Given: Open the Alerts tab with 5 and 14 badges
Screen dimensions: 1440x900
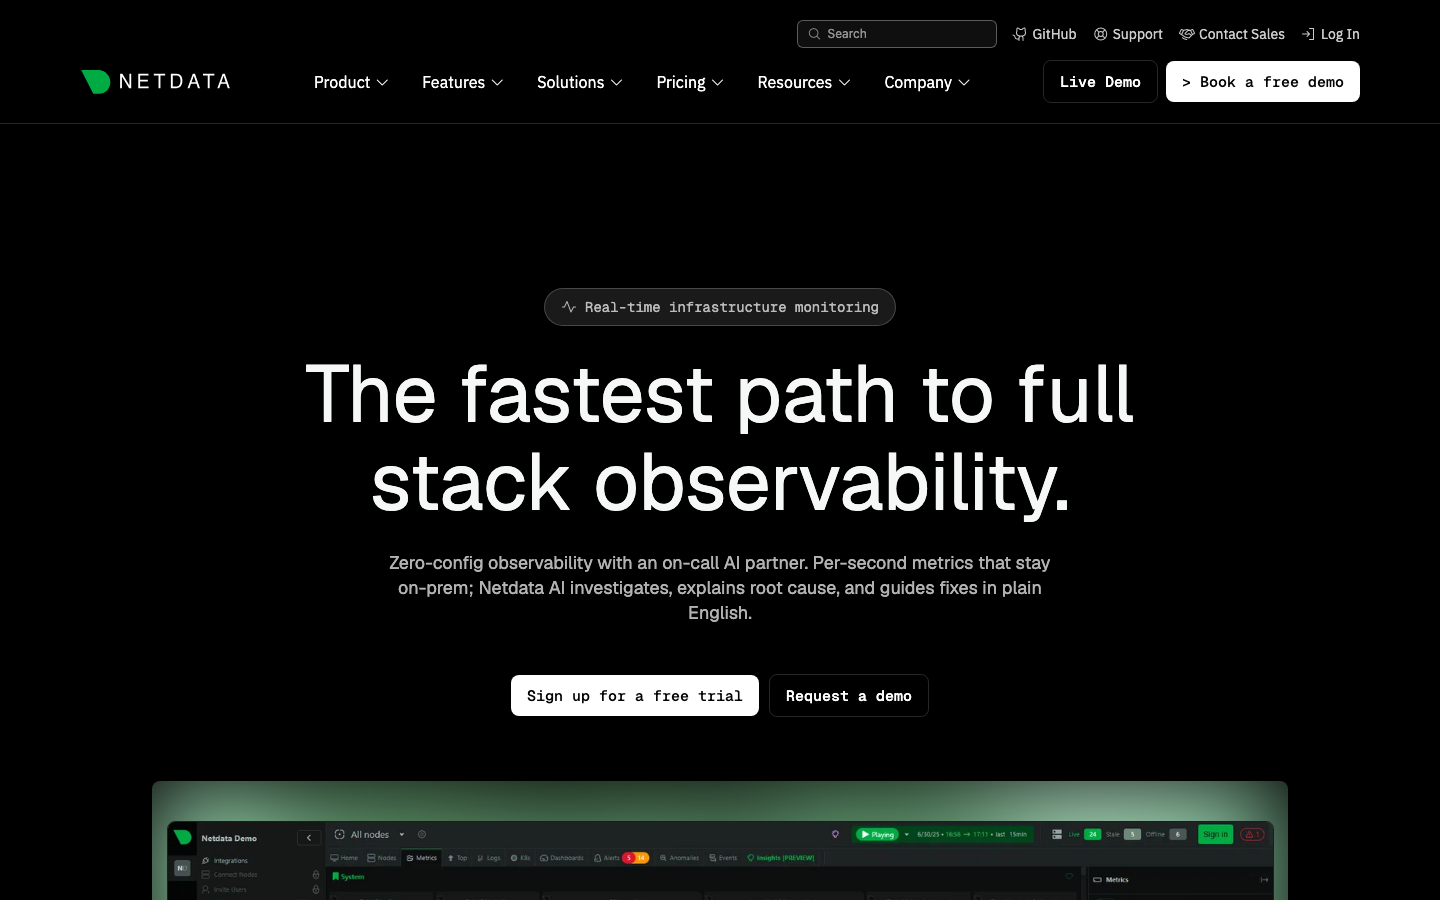Looking at the screenshot, I should tap(622, 858).
